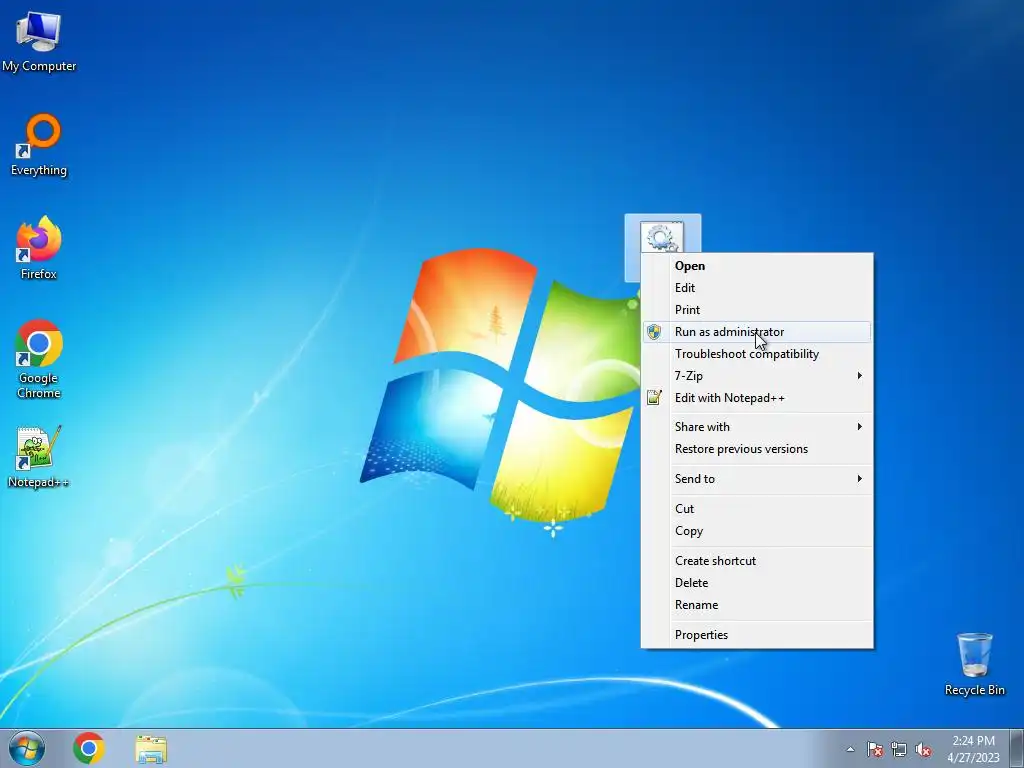Choose Delete from the context menu
This screenshot has width=1024, height=768.
coord(757,583)
